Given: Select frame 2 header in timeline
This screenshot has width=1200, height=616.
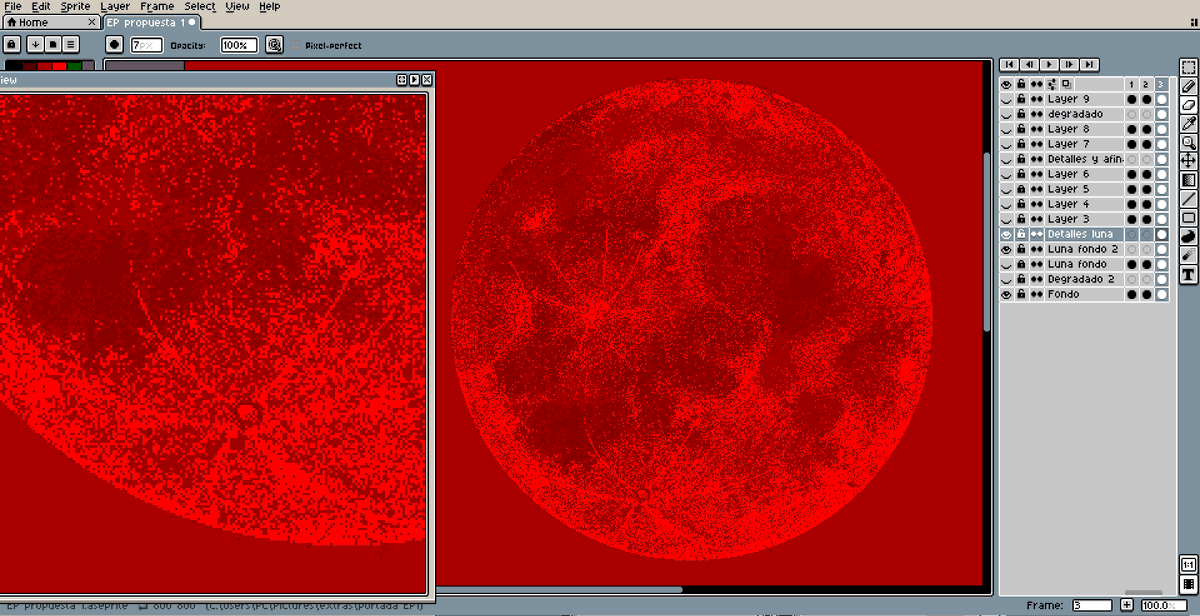Looking at the screenshot, I should tap(1146, 84).
